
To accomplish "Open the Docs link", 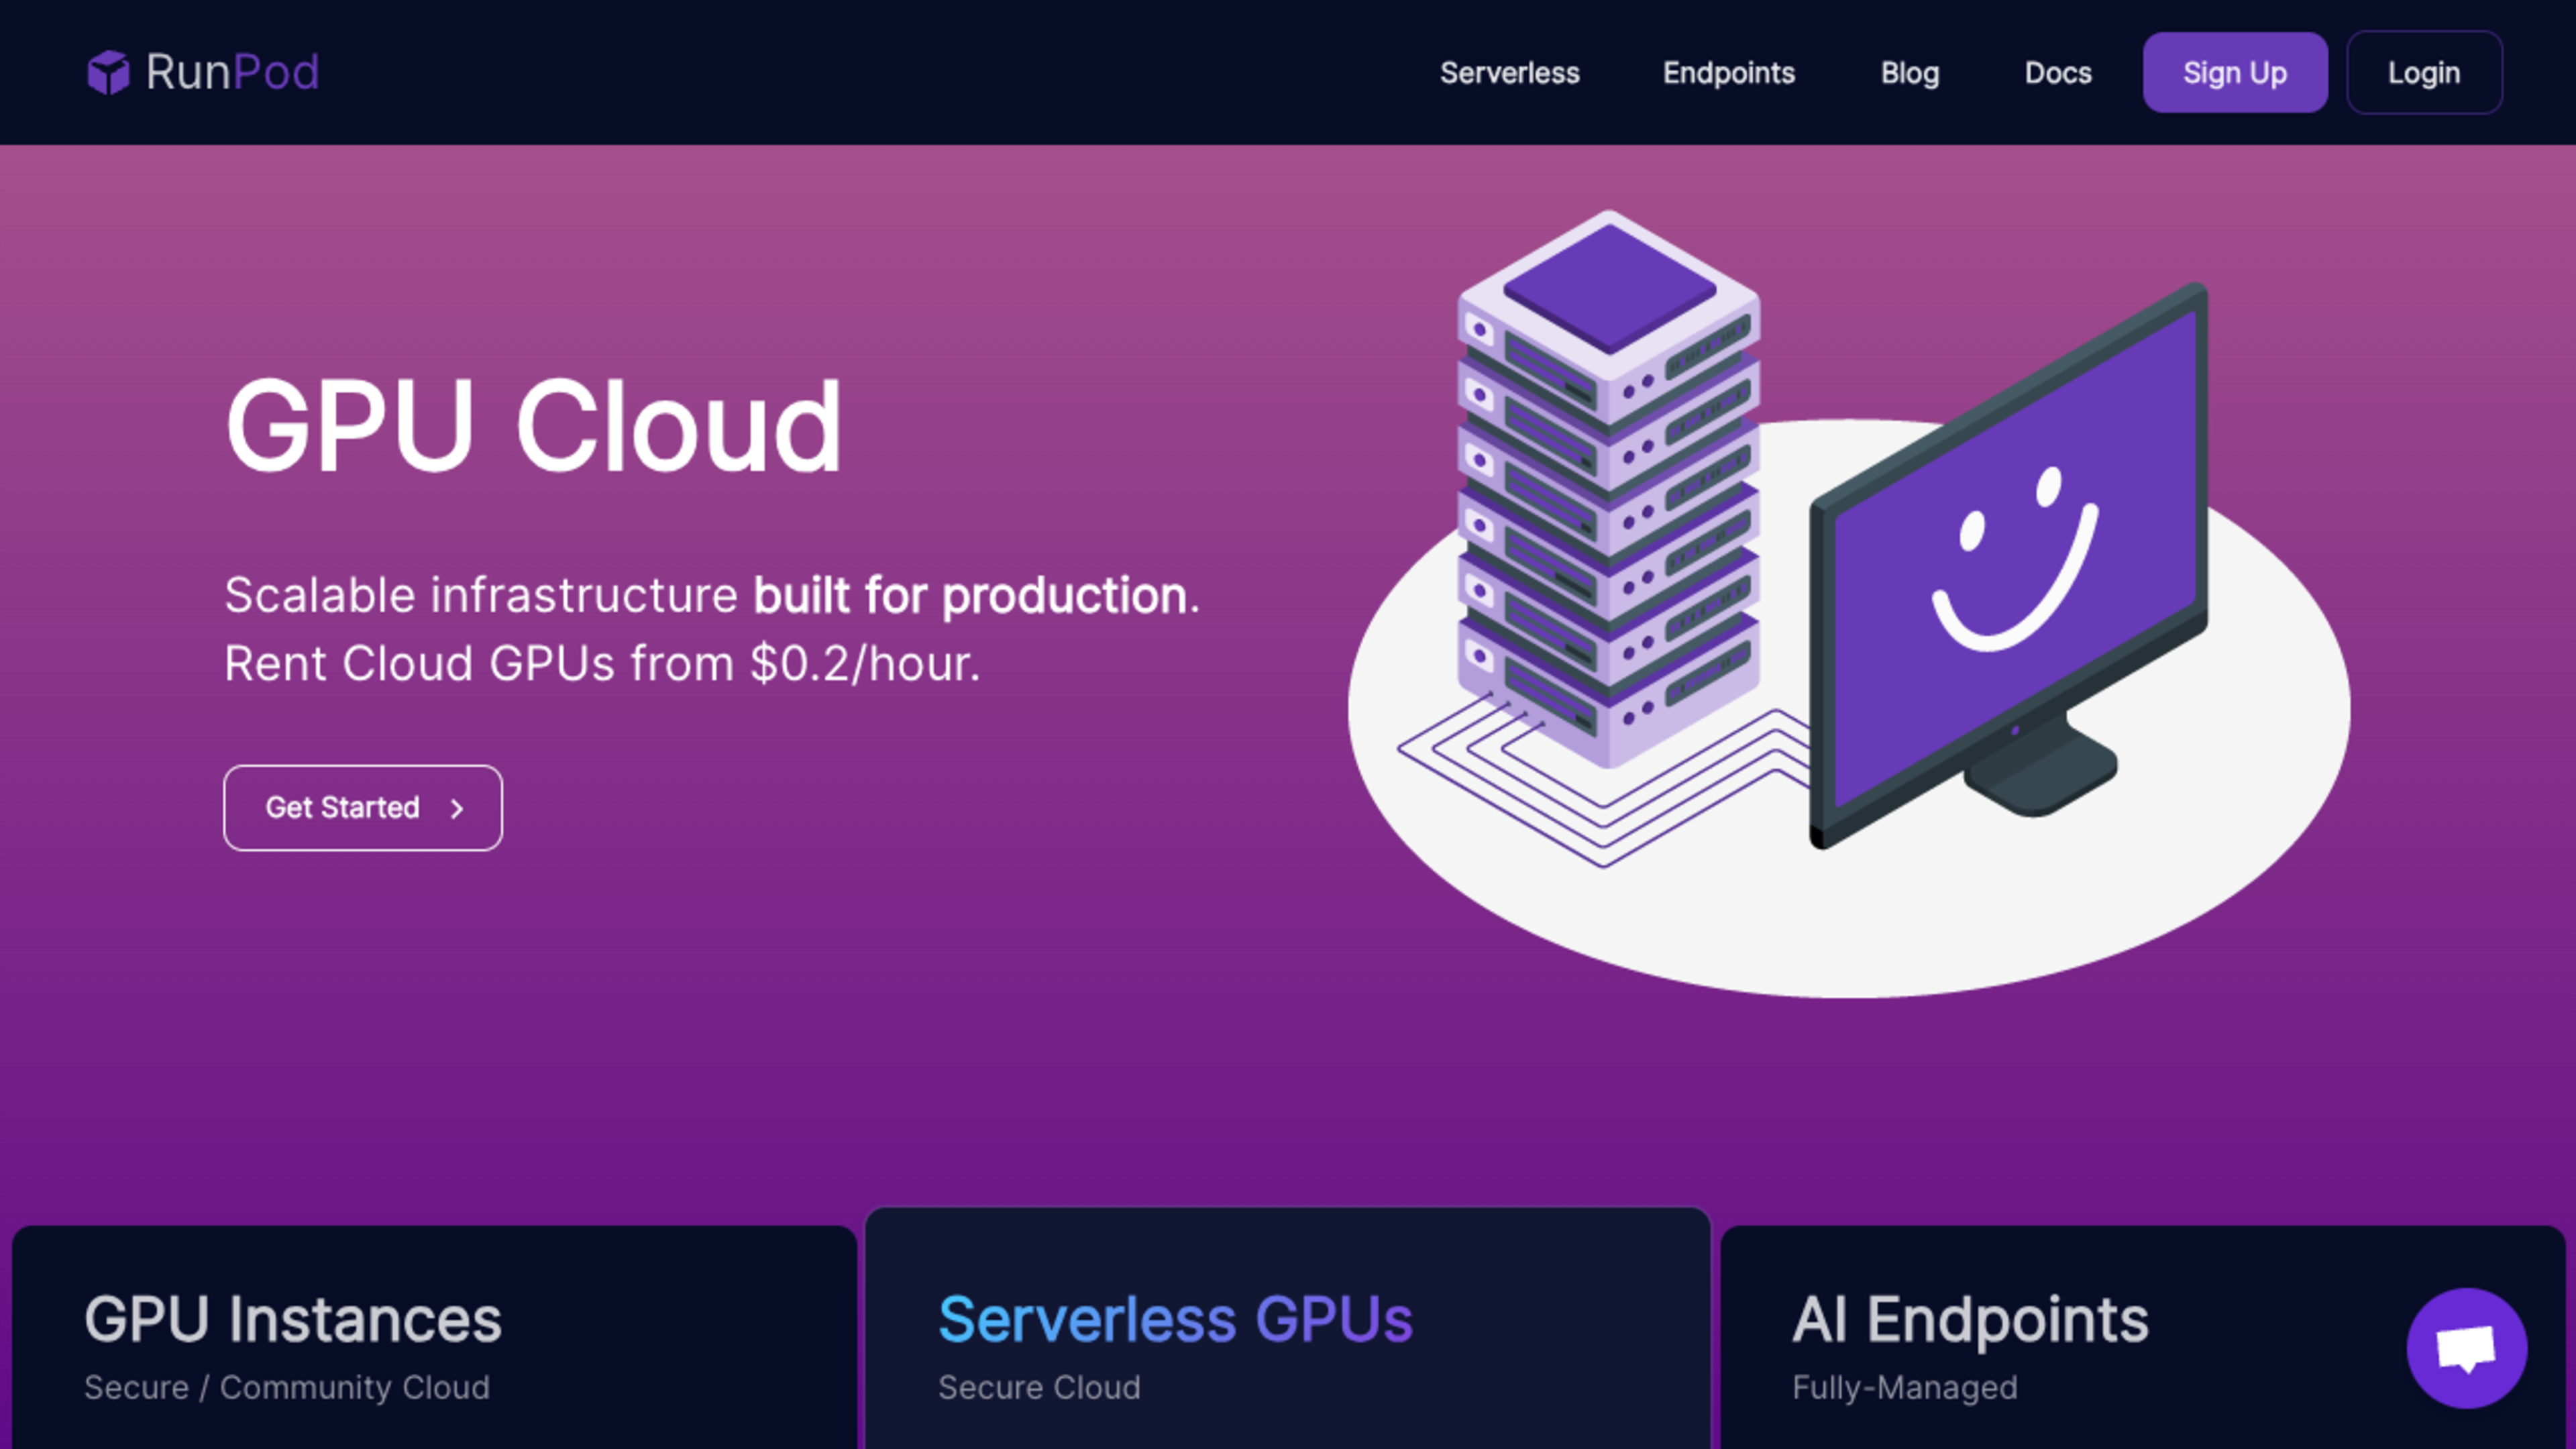I will 2057,73.
